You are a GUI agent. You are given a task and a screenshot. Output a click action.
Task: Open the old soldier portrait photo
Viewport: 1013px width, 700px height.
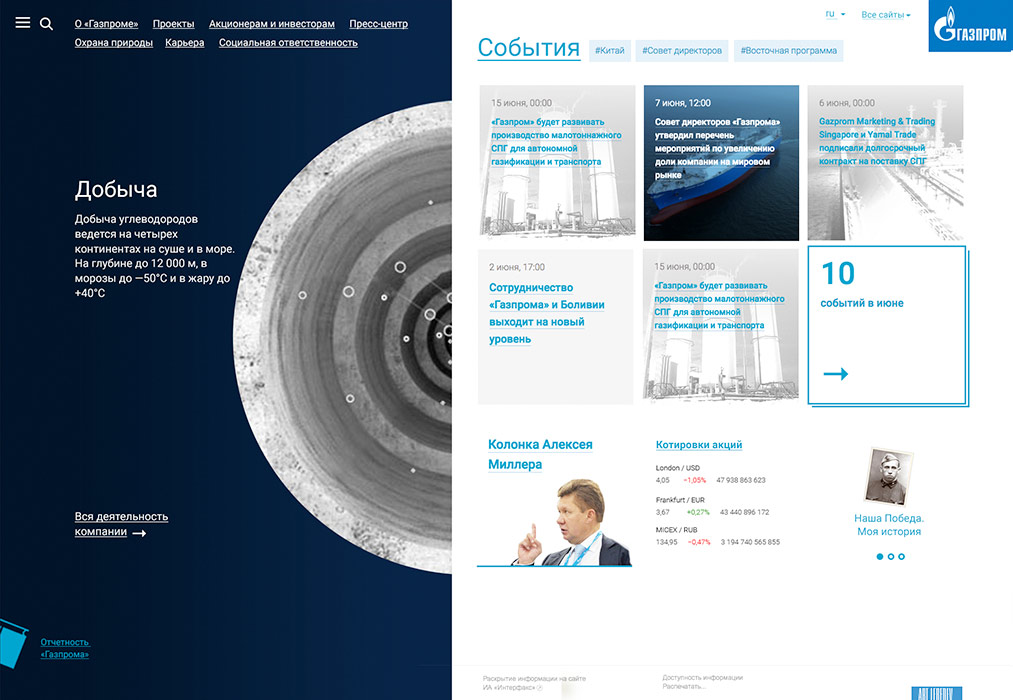tap(888, 477)
